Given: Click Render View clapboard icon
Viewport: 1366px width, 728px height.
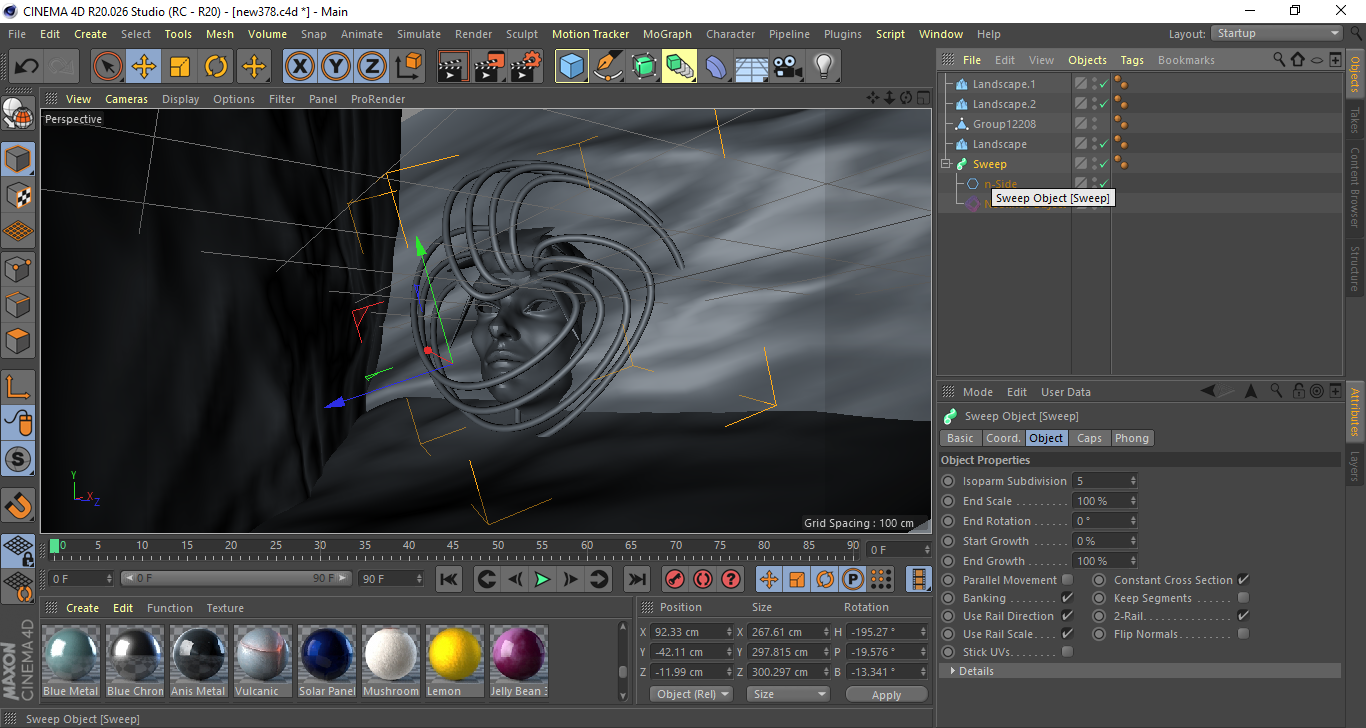Looking at the screenshot, I should pos(454,67).
